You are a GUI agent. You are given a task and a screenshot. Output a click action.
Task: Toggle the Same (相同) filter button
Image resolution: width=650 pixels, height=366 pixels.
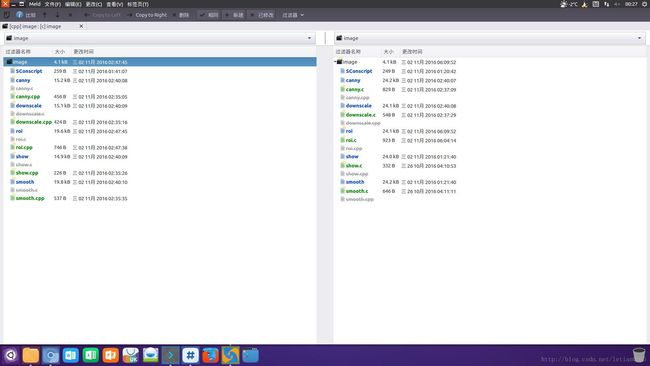tap(209, 15)
